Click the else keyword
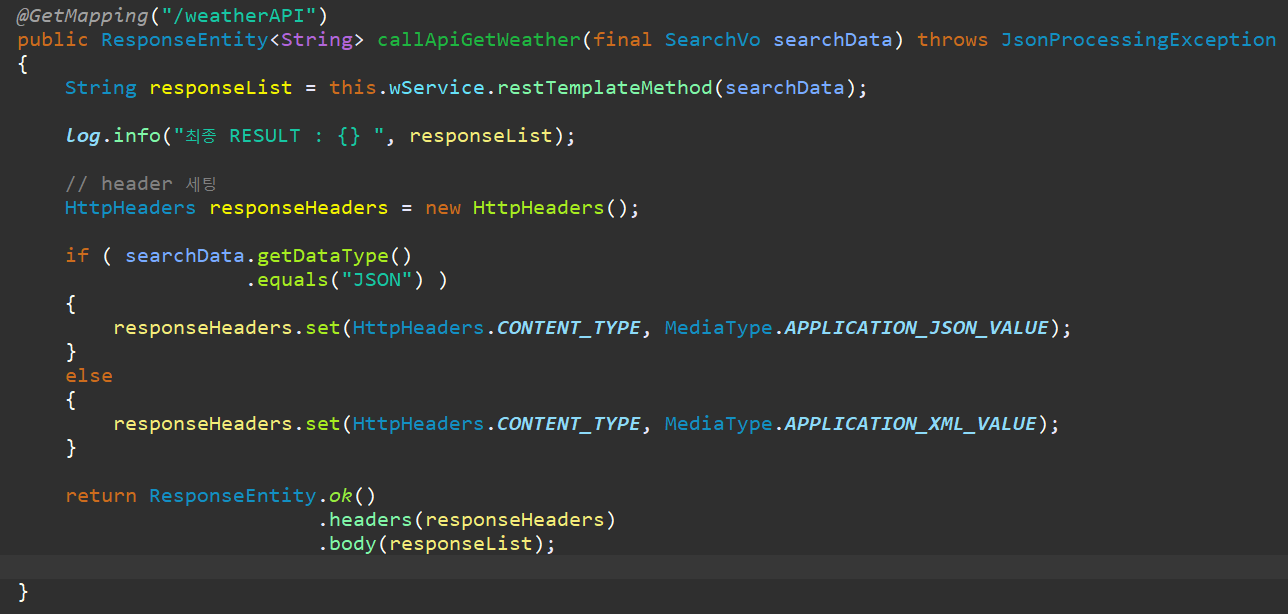This screenshot has height=614, width=1288. tap(89, 375)
